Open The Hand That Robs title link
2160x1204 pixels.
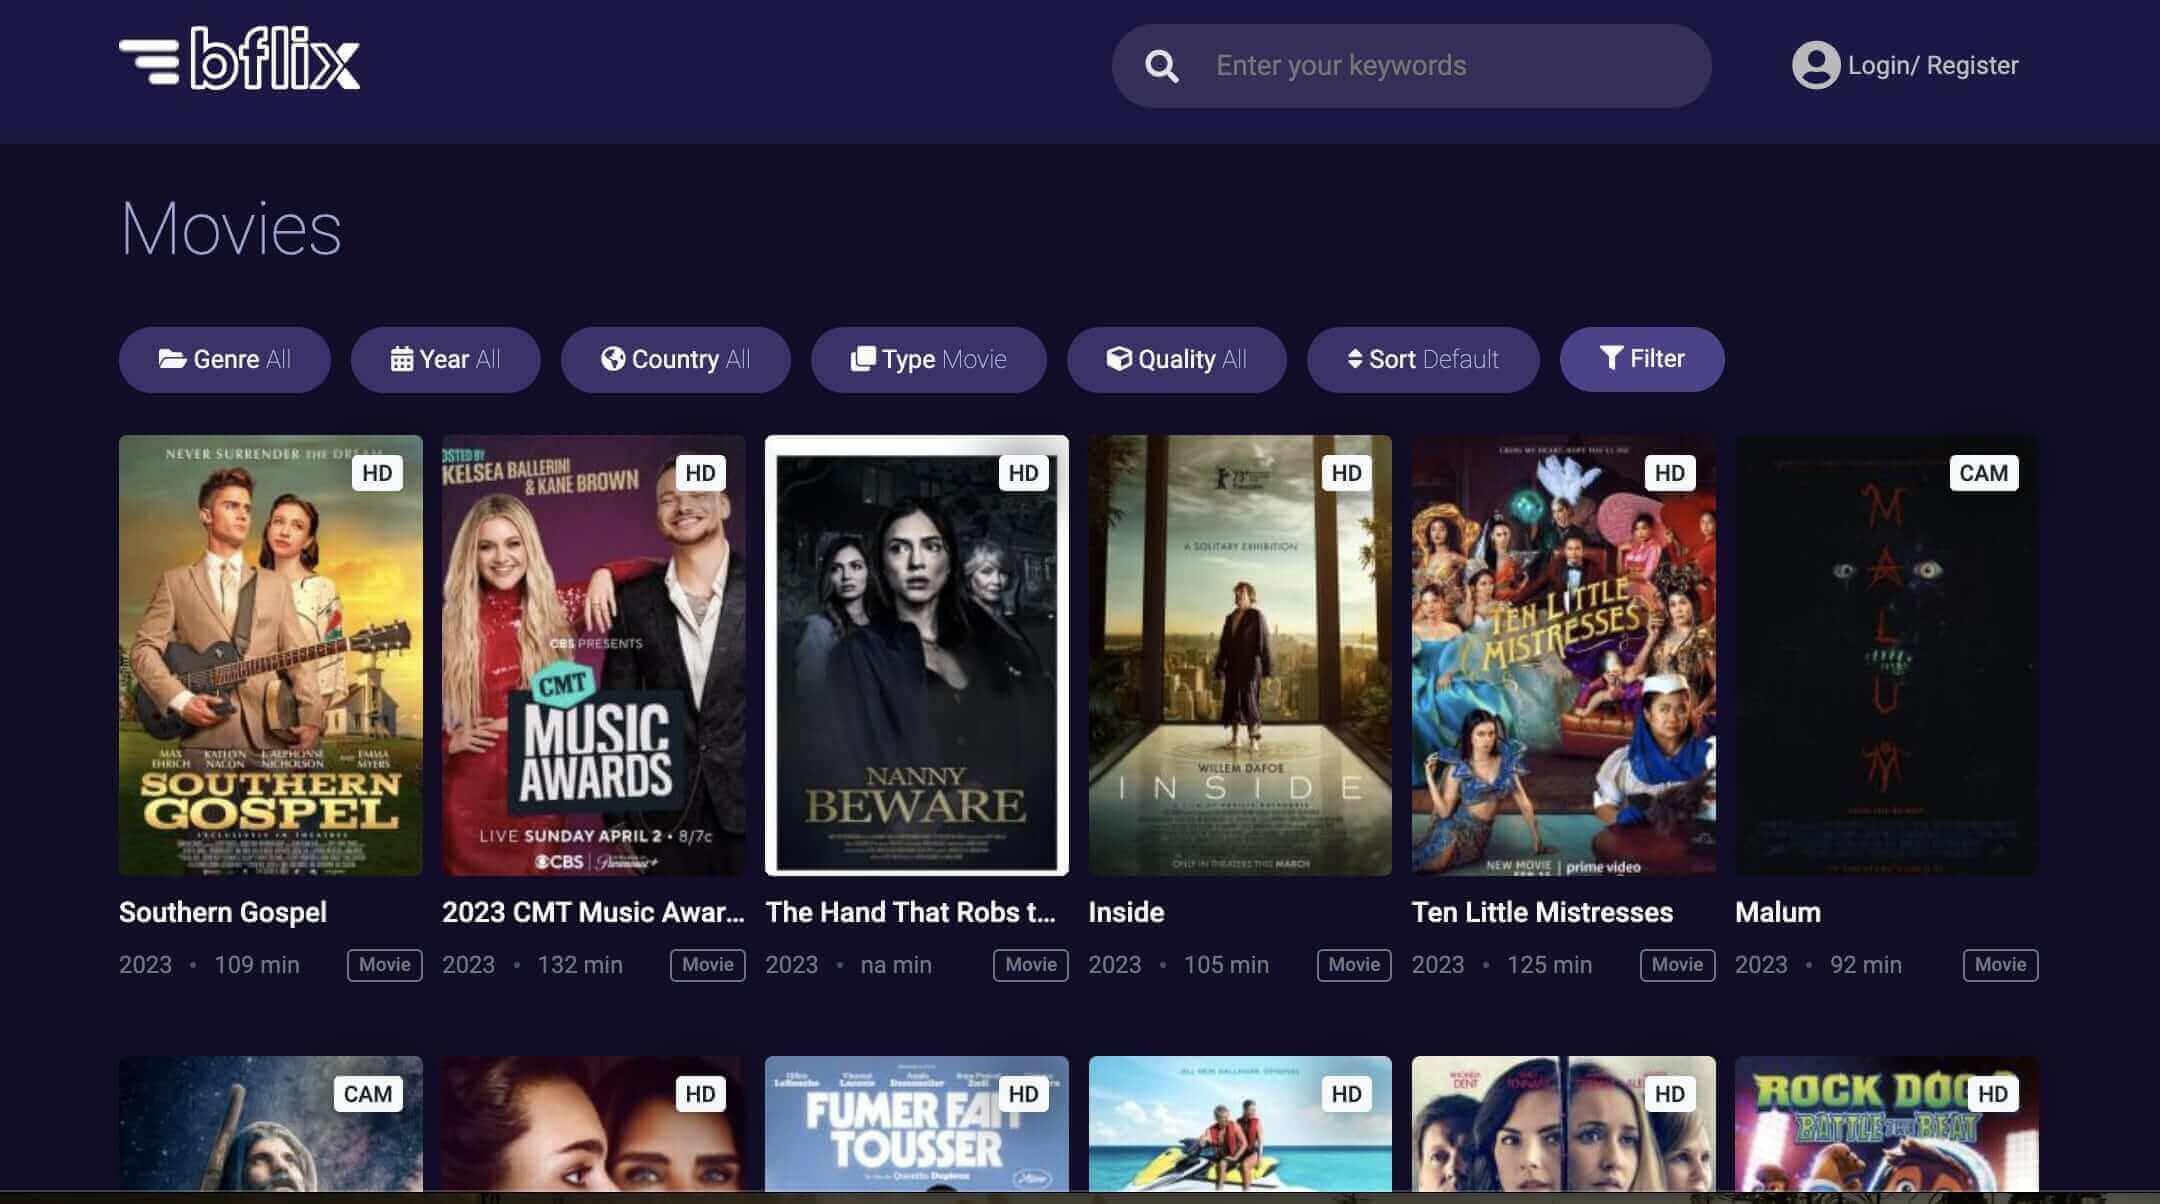coord(910,912)
